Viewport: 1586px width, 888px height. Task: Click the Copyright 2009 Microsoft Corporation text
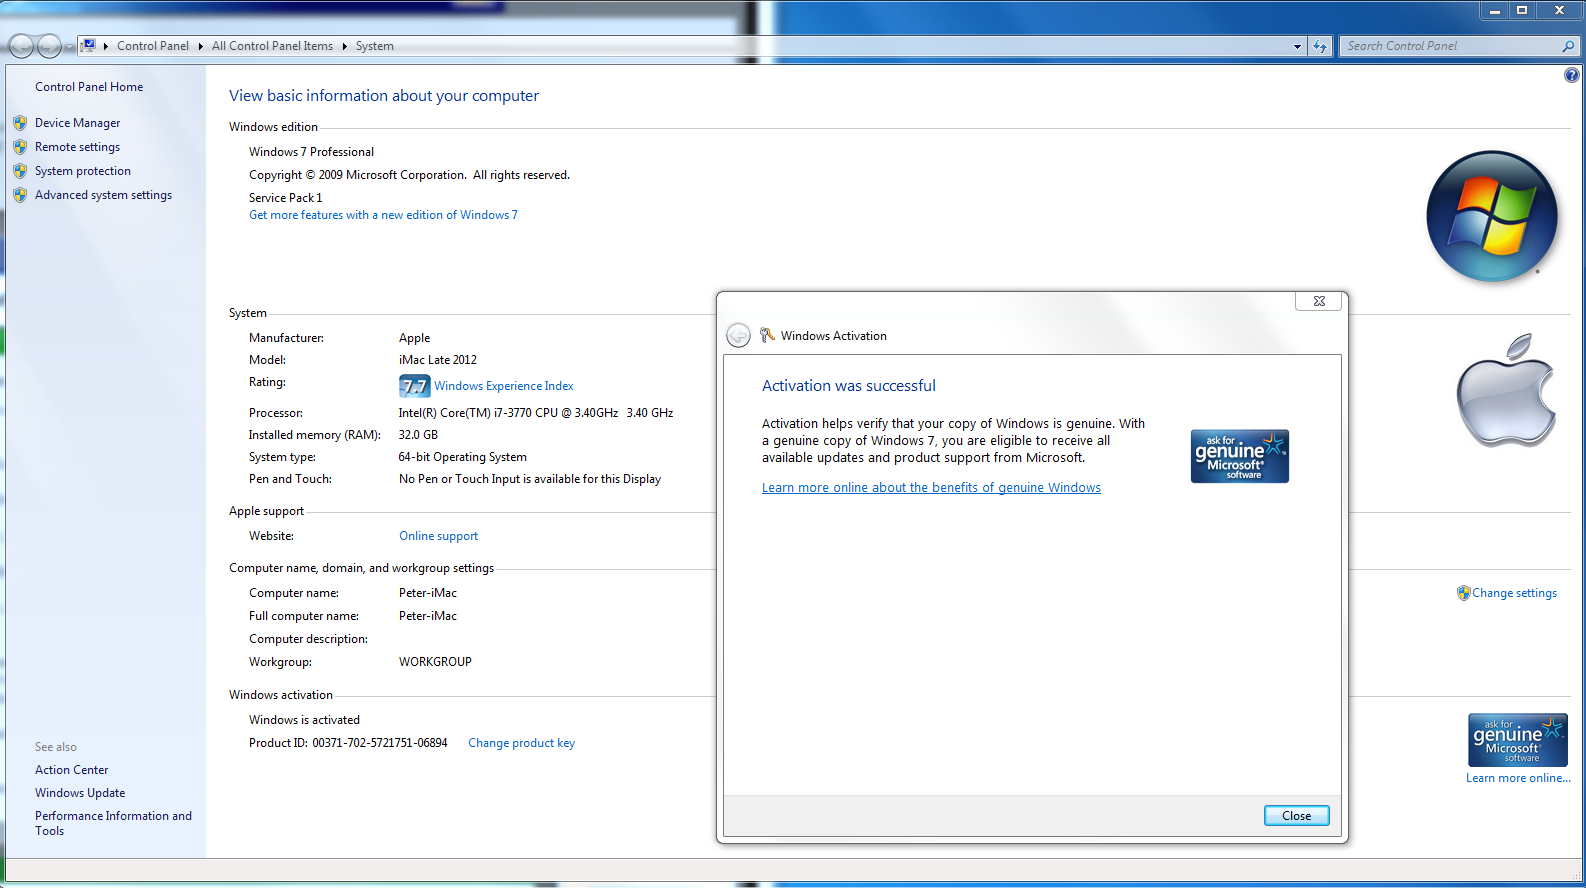410,175
